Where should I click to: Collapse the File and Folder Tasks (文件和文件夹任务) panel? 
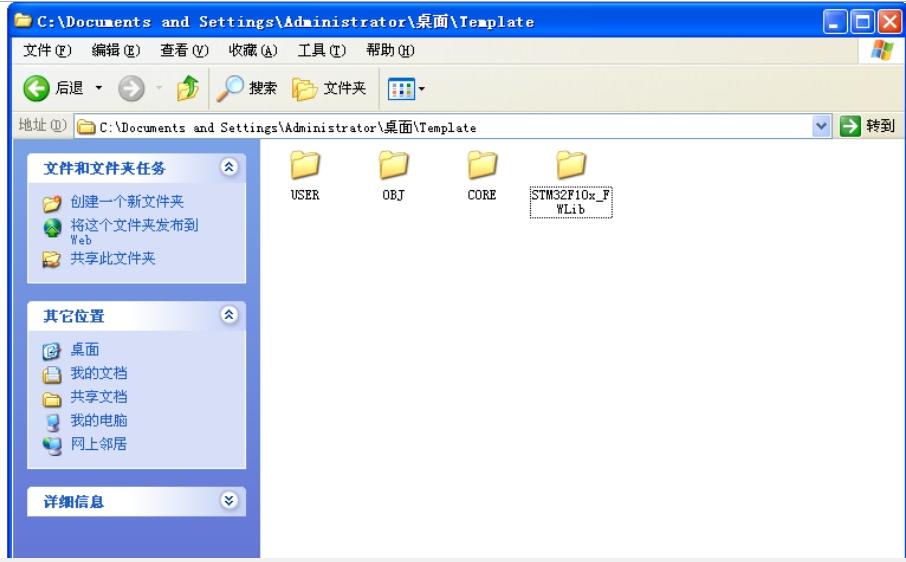[228, 167]
